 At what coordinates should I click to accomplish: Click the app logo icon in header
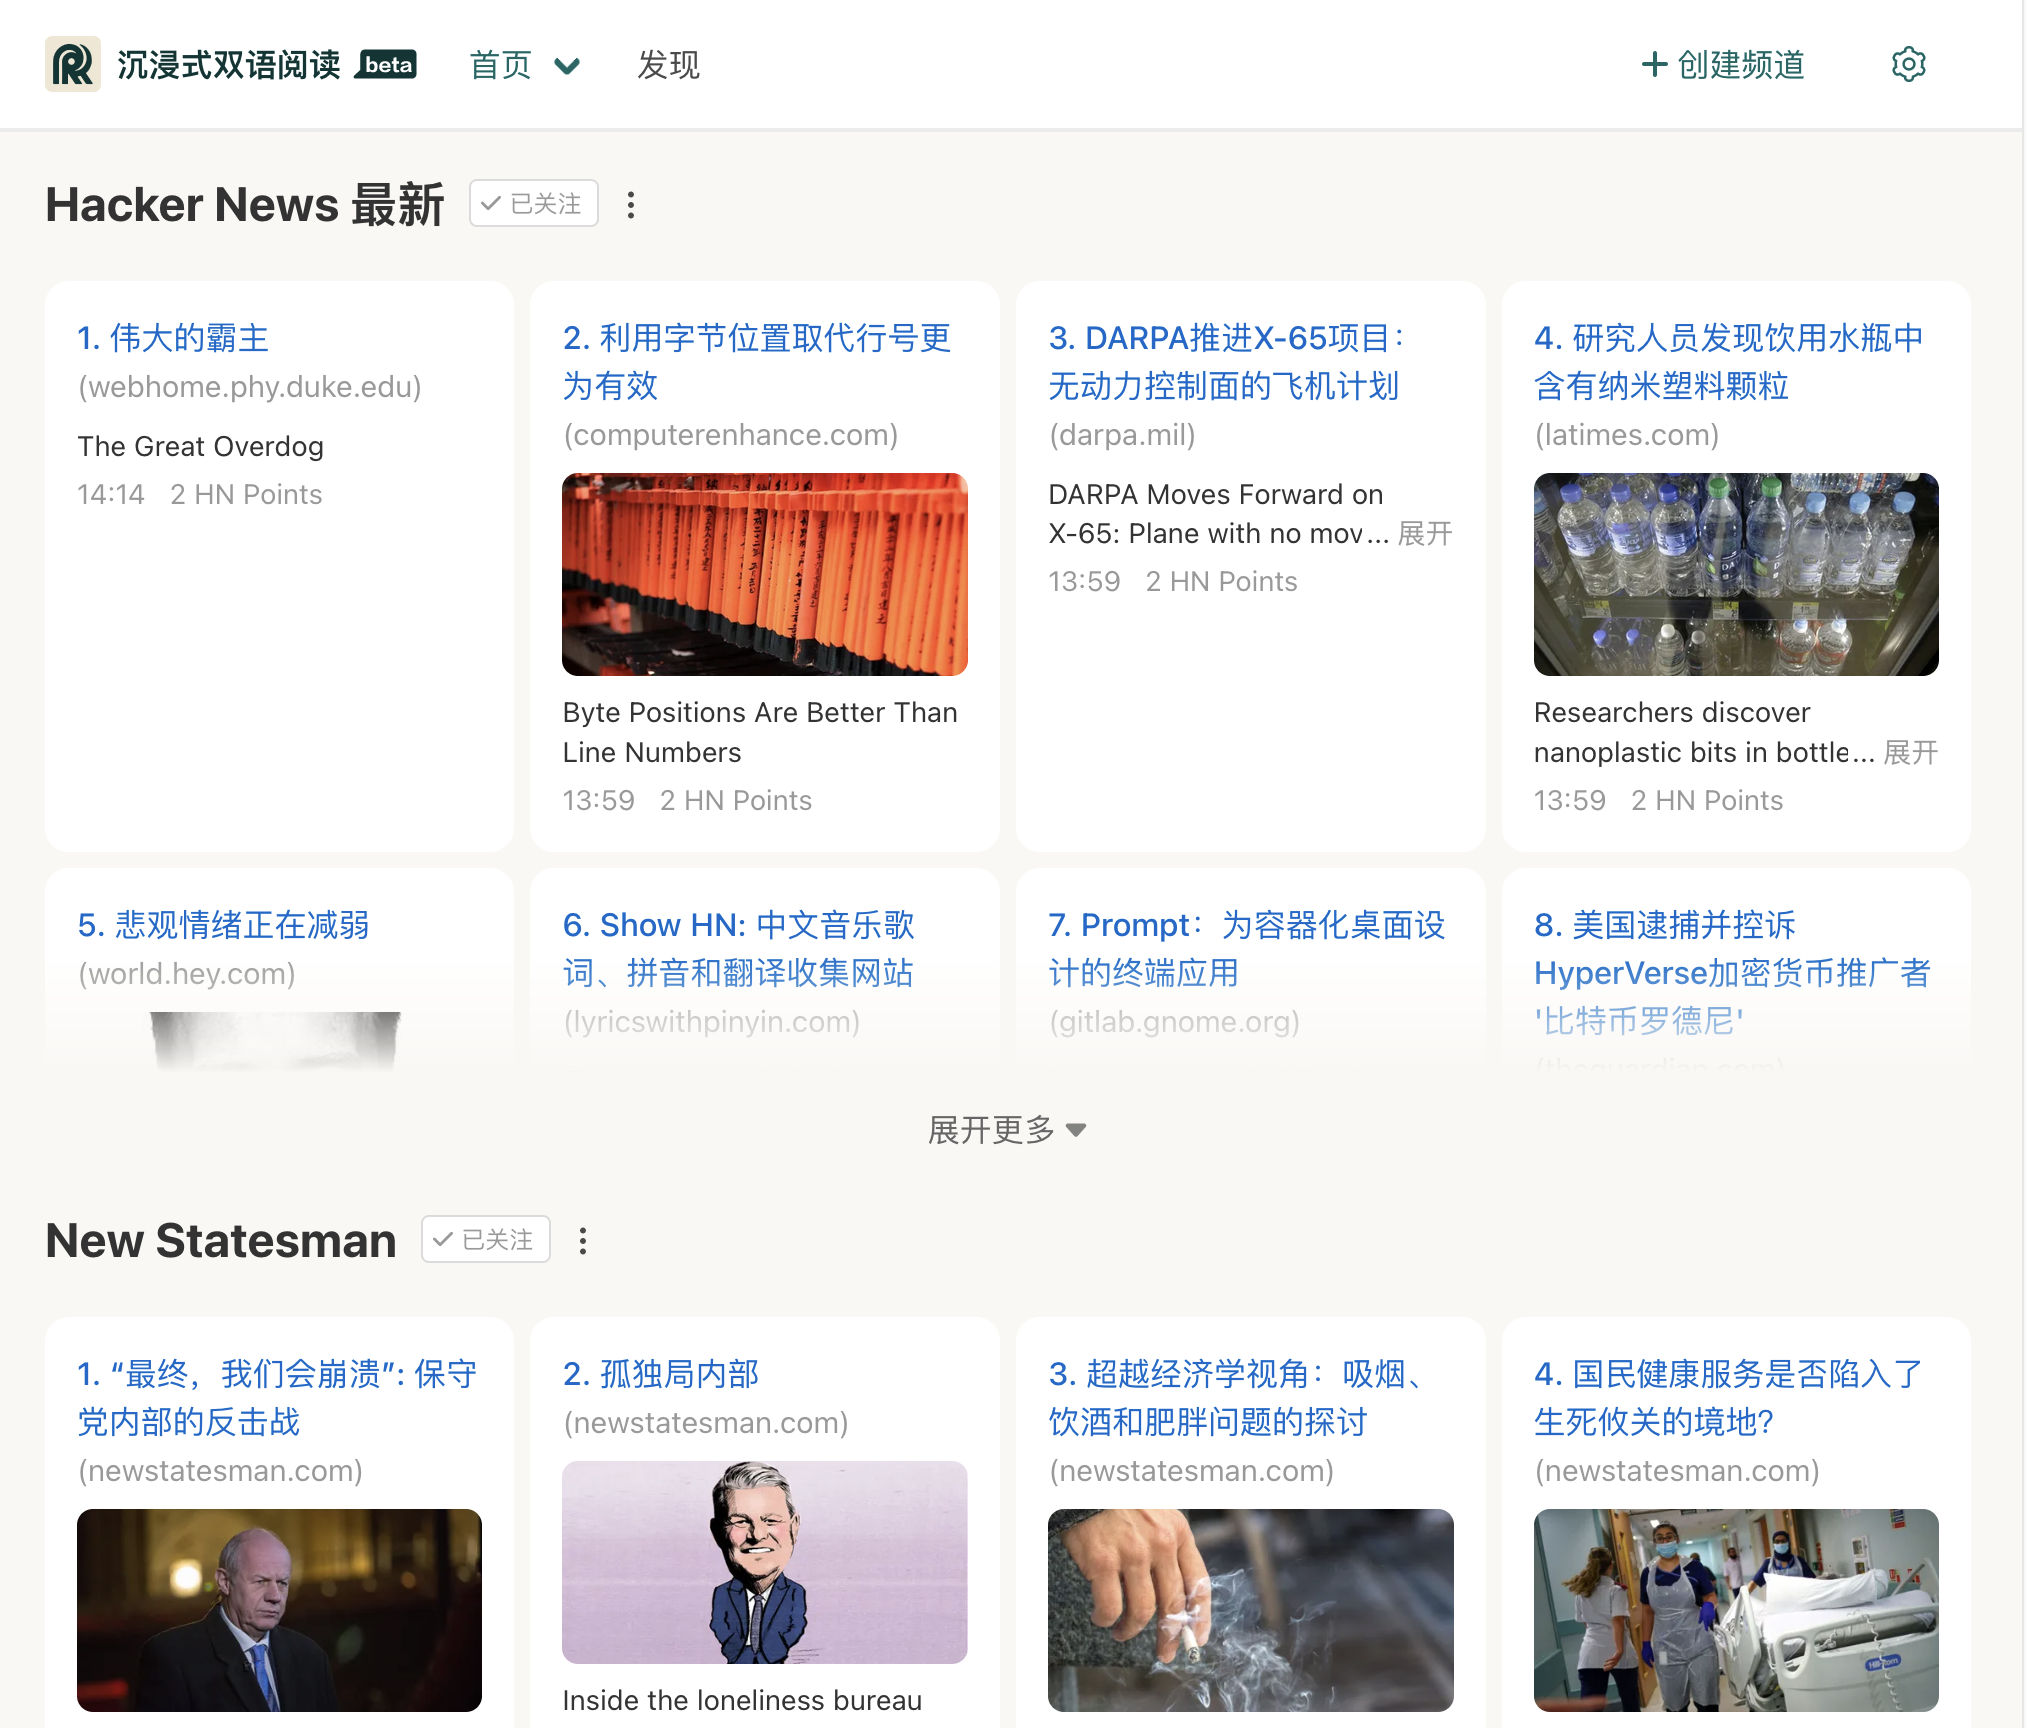coord(72,64)
